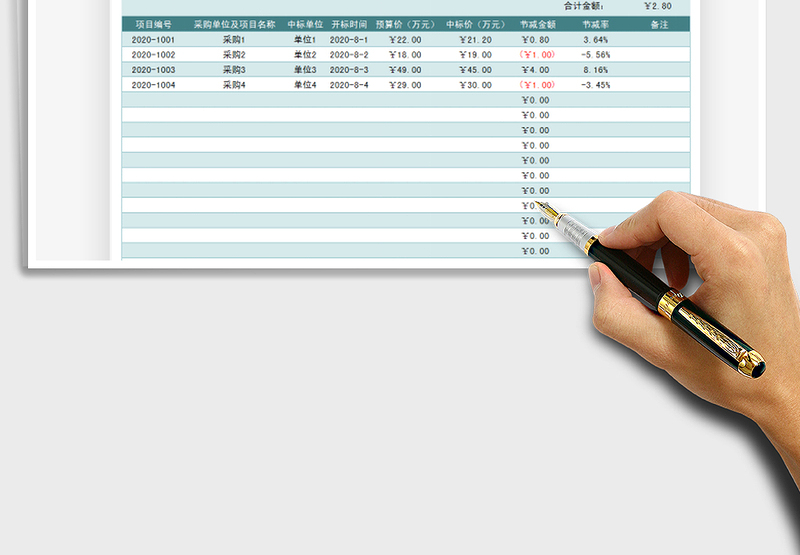Select the savings rate cell -3.45%
The image size is (800, 555).
596,85
